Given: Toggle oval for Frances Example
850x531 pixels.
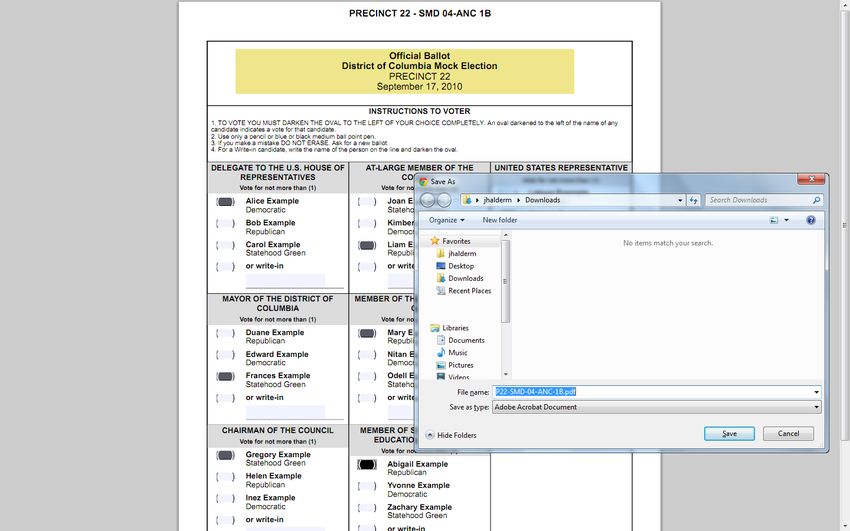Looking at the screenshot, I should [226, 377].
